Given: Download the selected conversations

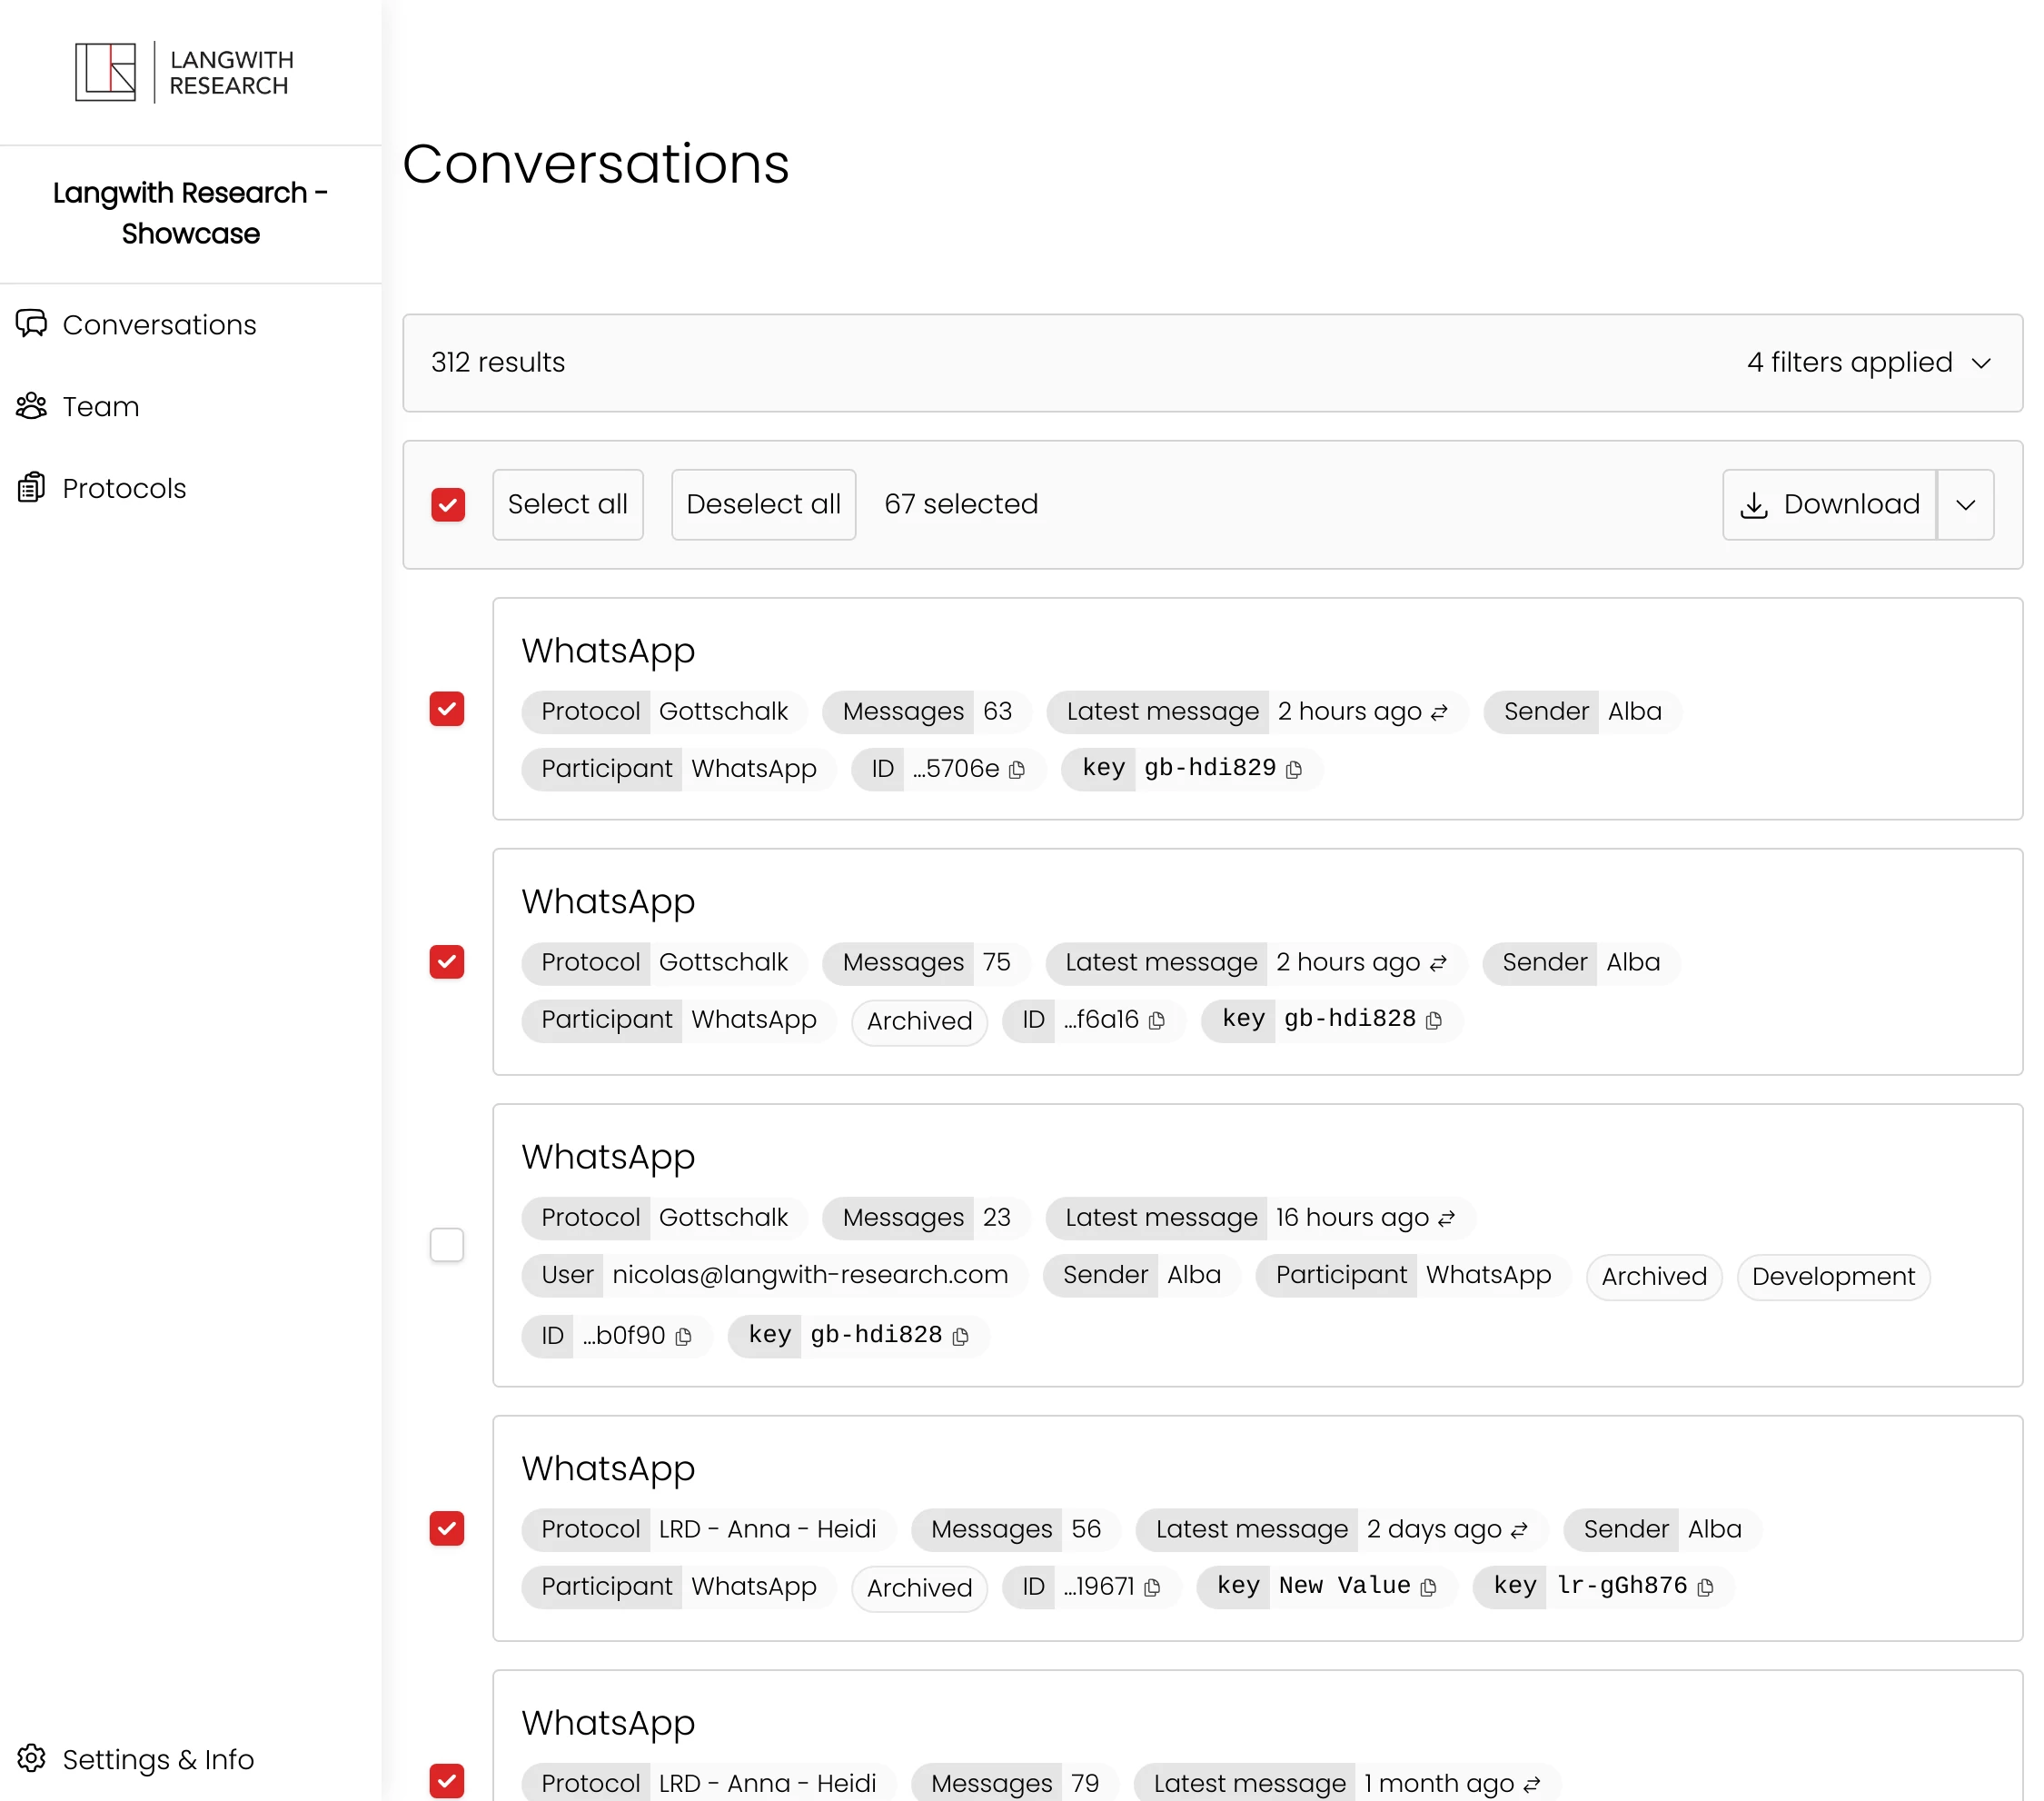Looking at the screenshot, I should pyautogui.click(x=1829, y=504).
